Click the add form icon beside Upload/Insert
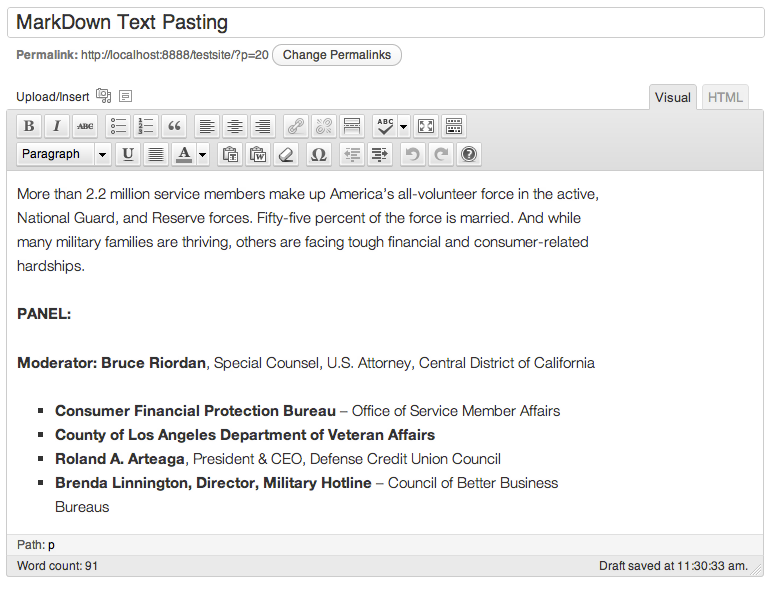 (126, 96)
